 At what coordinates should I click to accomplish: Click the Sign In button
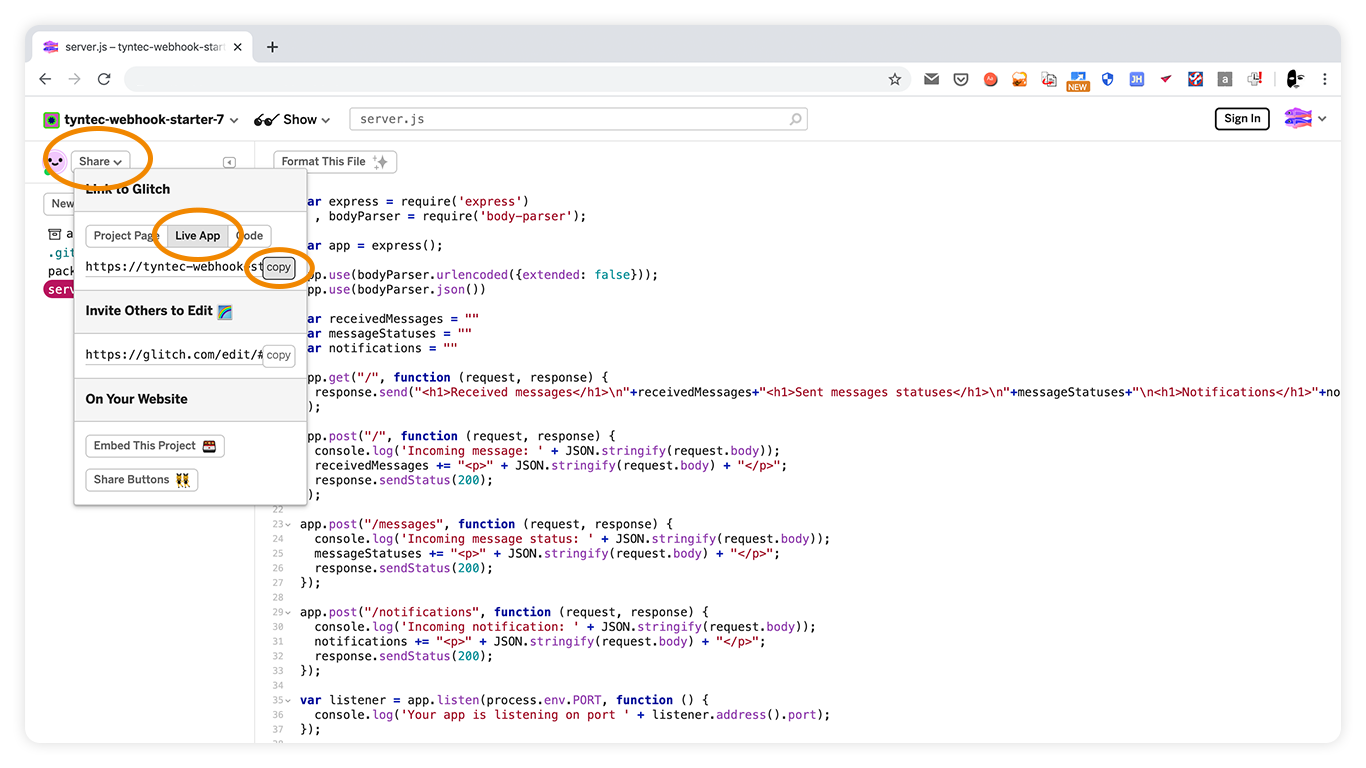pos(1242,119)
